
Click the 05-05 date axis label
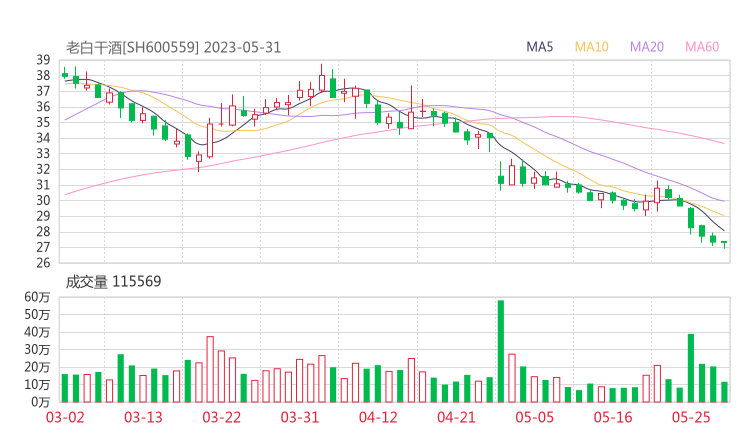click(x=534, y=417)
